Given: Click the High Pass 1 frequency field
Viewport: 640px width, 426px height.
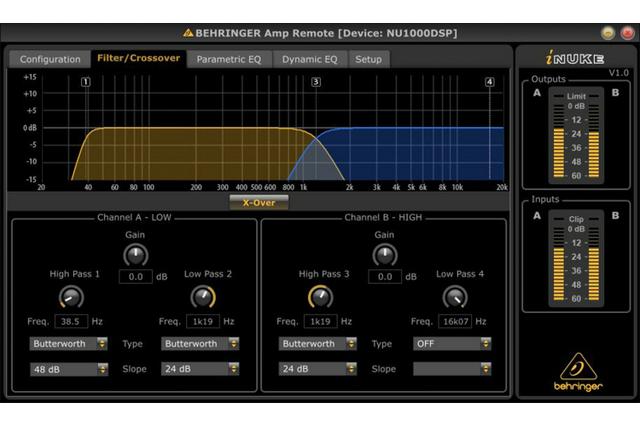Looking at the screenshot, I should 70,322.
